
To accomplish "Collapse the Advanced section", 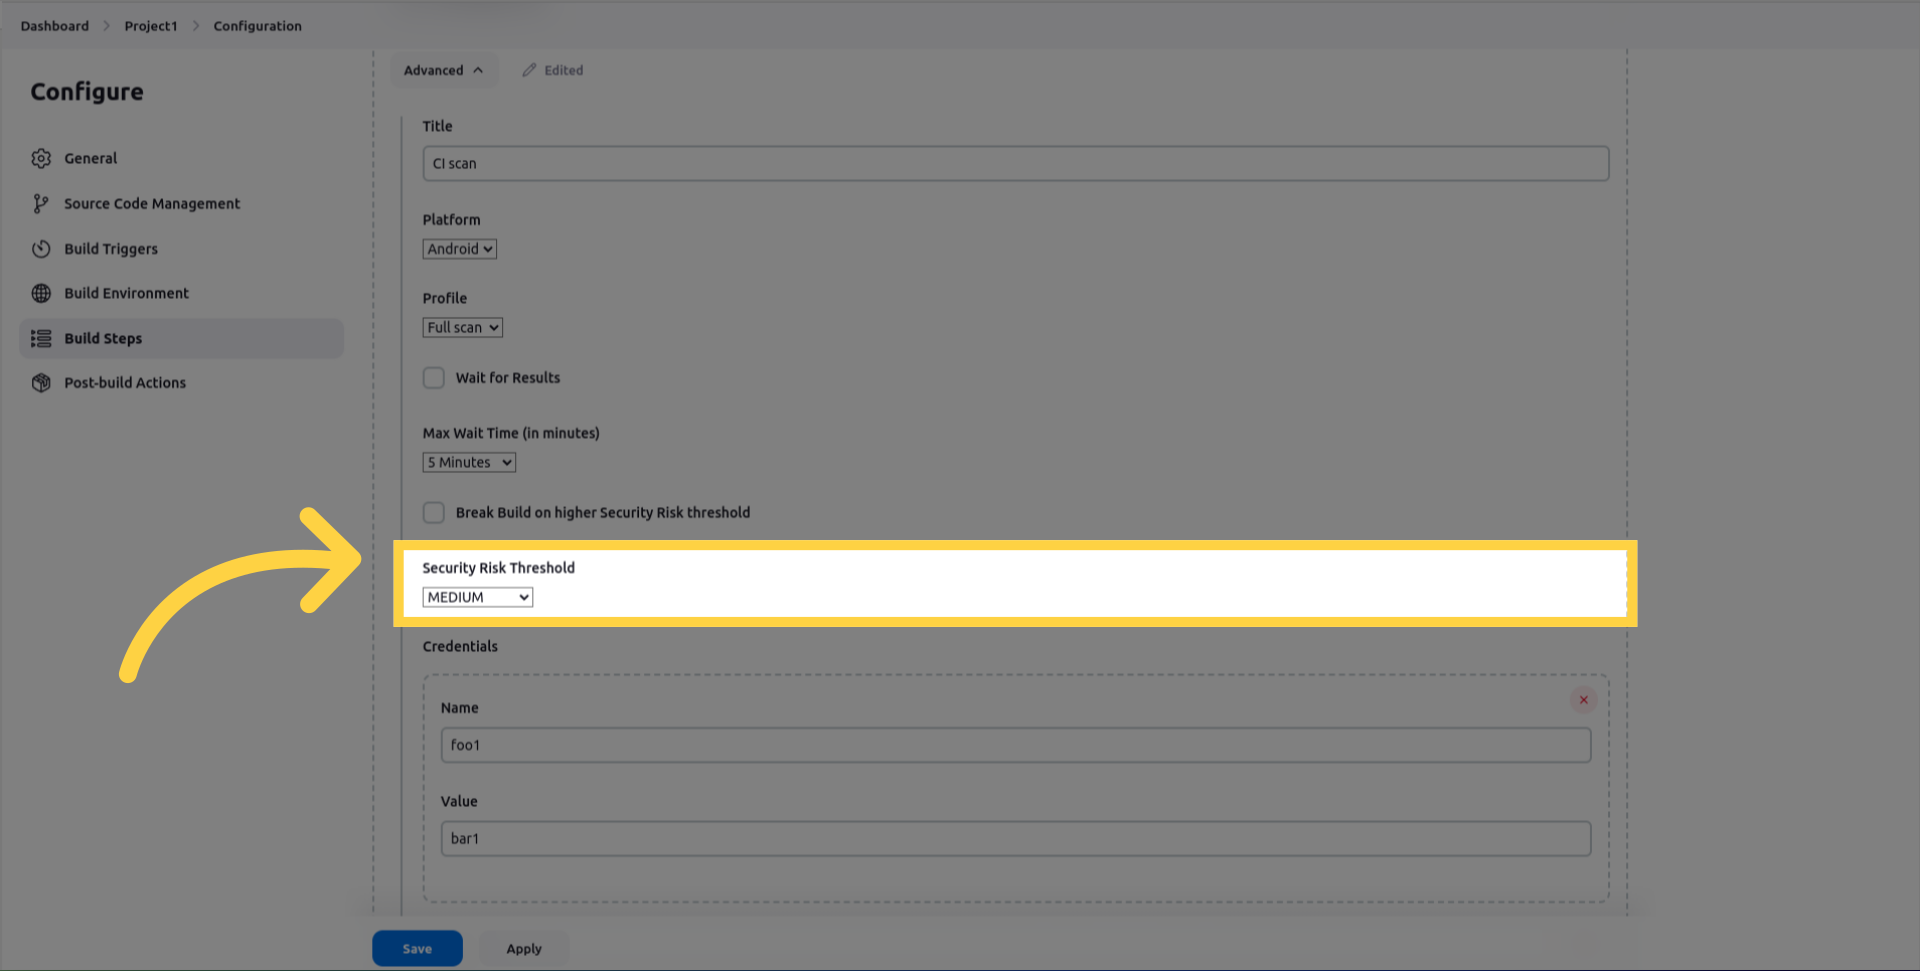I will click(443, 70).
